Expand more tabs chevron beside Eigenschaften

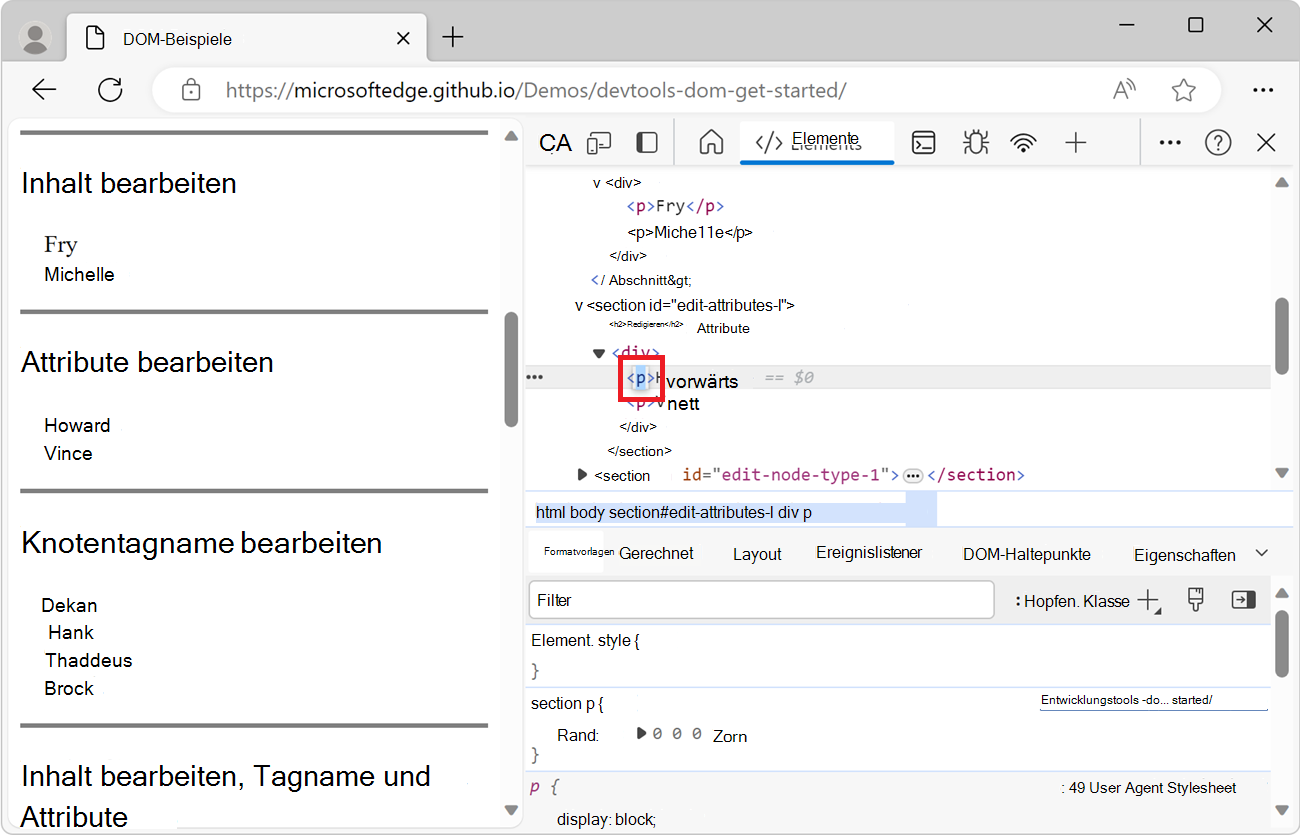coord(1262,553)
